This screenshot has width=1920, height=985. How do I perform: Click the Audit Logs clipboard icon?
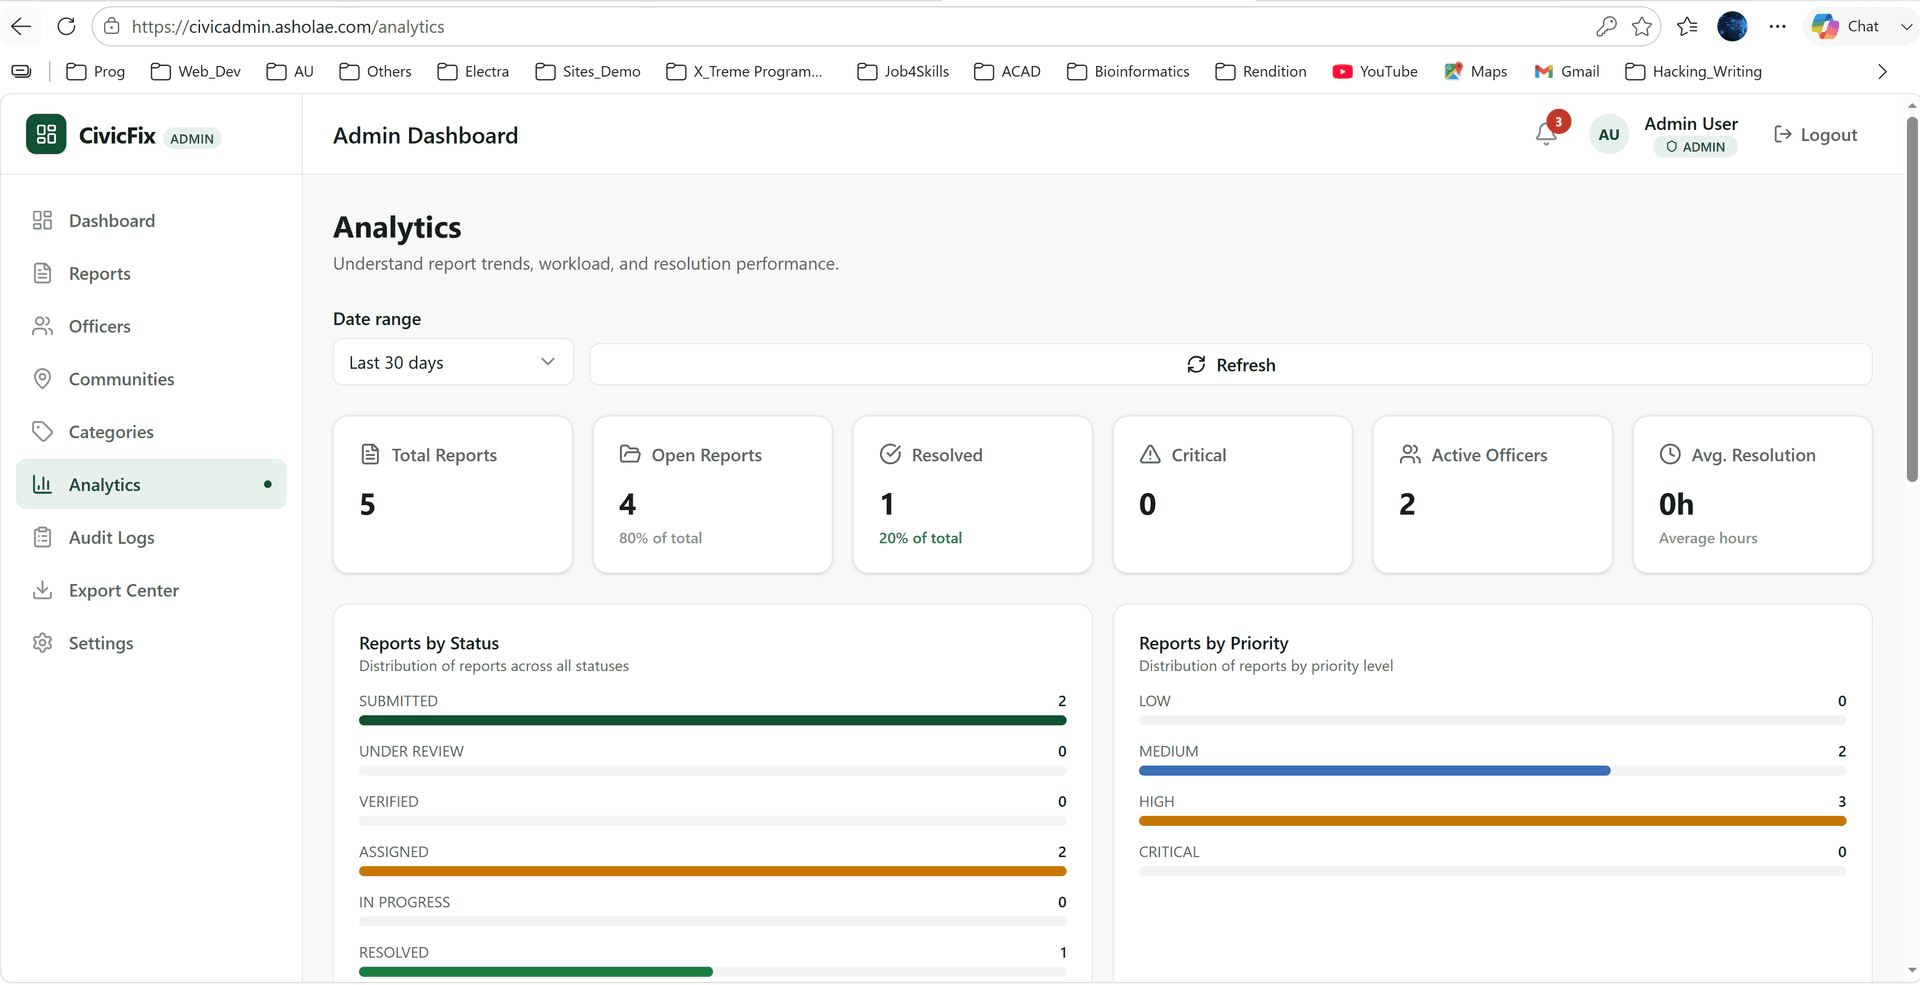42,537
